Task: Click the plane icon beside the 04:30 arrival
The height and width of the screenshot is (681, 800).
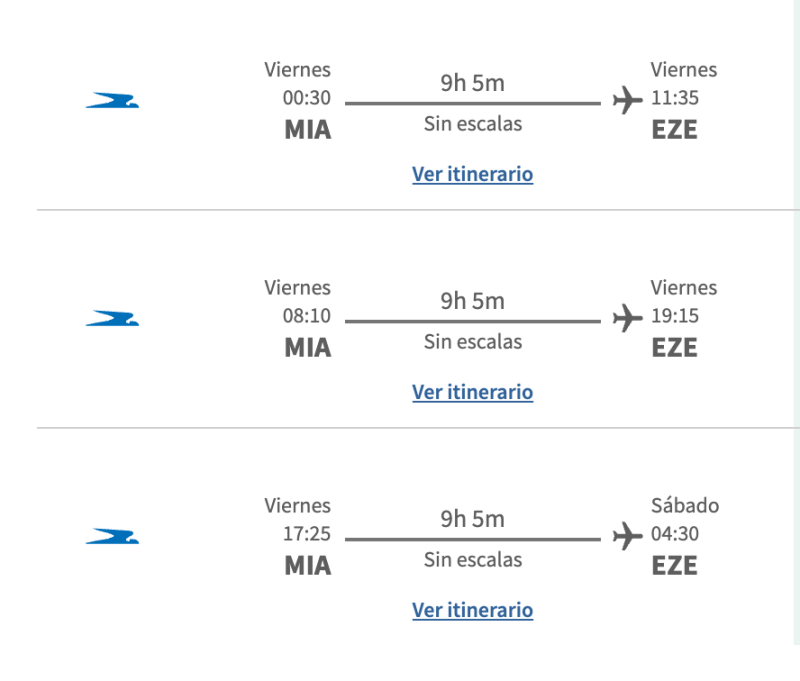Action: 627,536
